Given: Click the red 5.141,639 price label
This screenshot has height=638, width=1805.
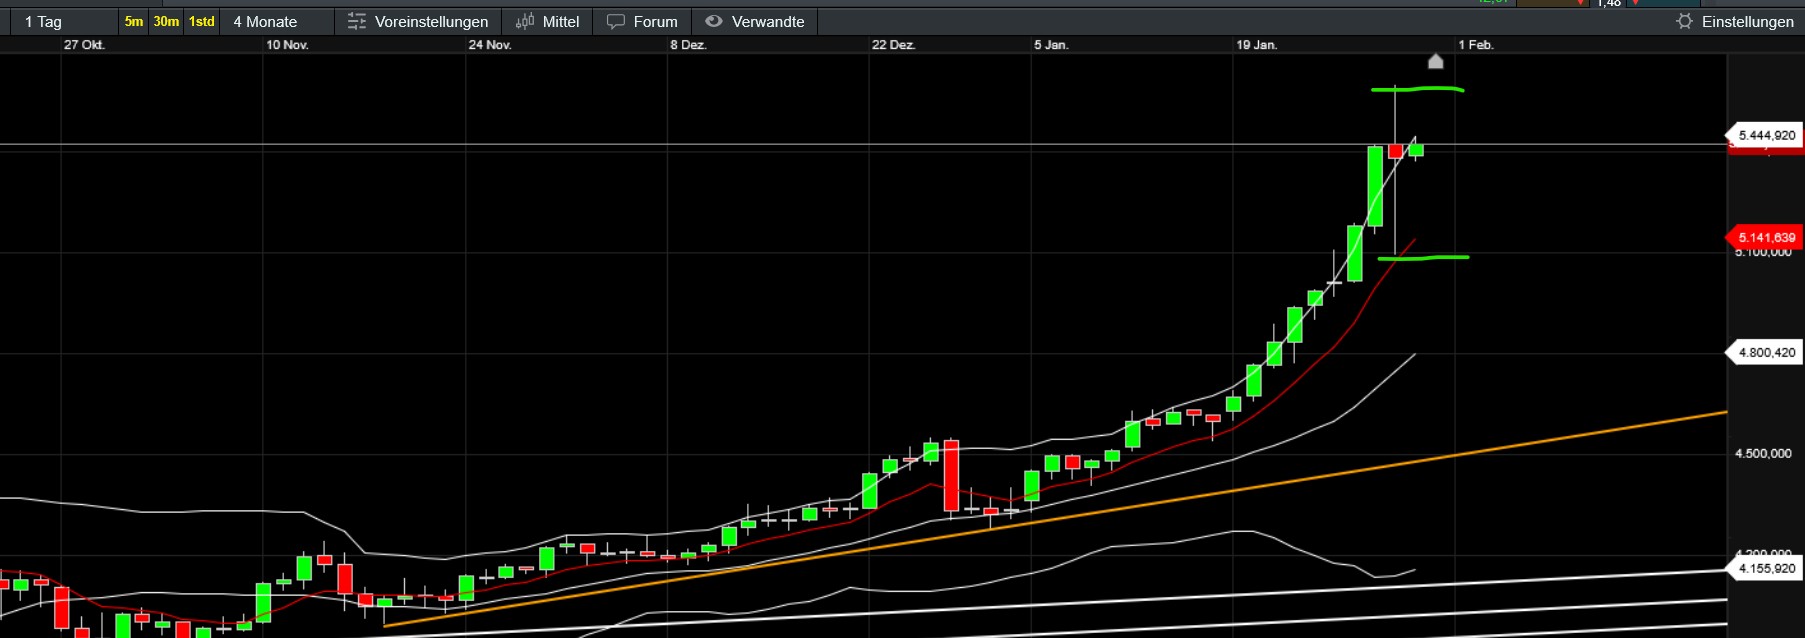Looking at the screenshot, I should (x=1766, y=238).
